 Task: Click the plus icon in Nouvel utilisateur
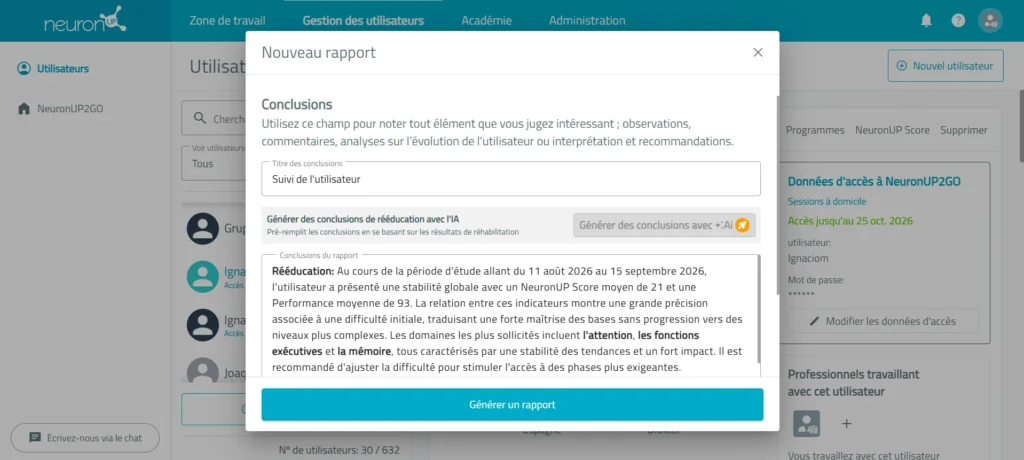pos(902,66)
